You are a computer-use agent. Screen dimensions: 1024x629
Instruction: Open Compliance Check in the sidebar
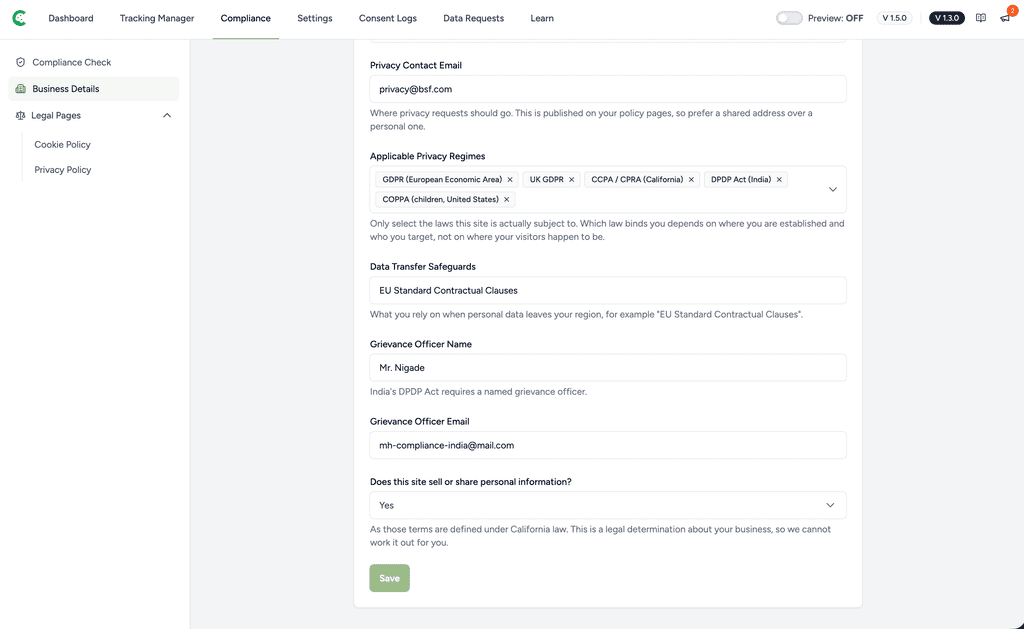pos(93,62)
